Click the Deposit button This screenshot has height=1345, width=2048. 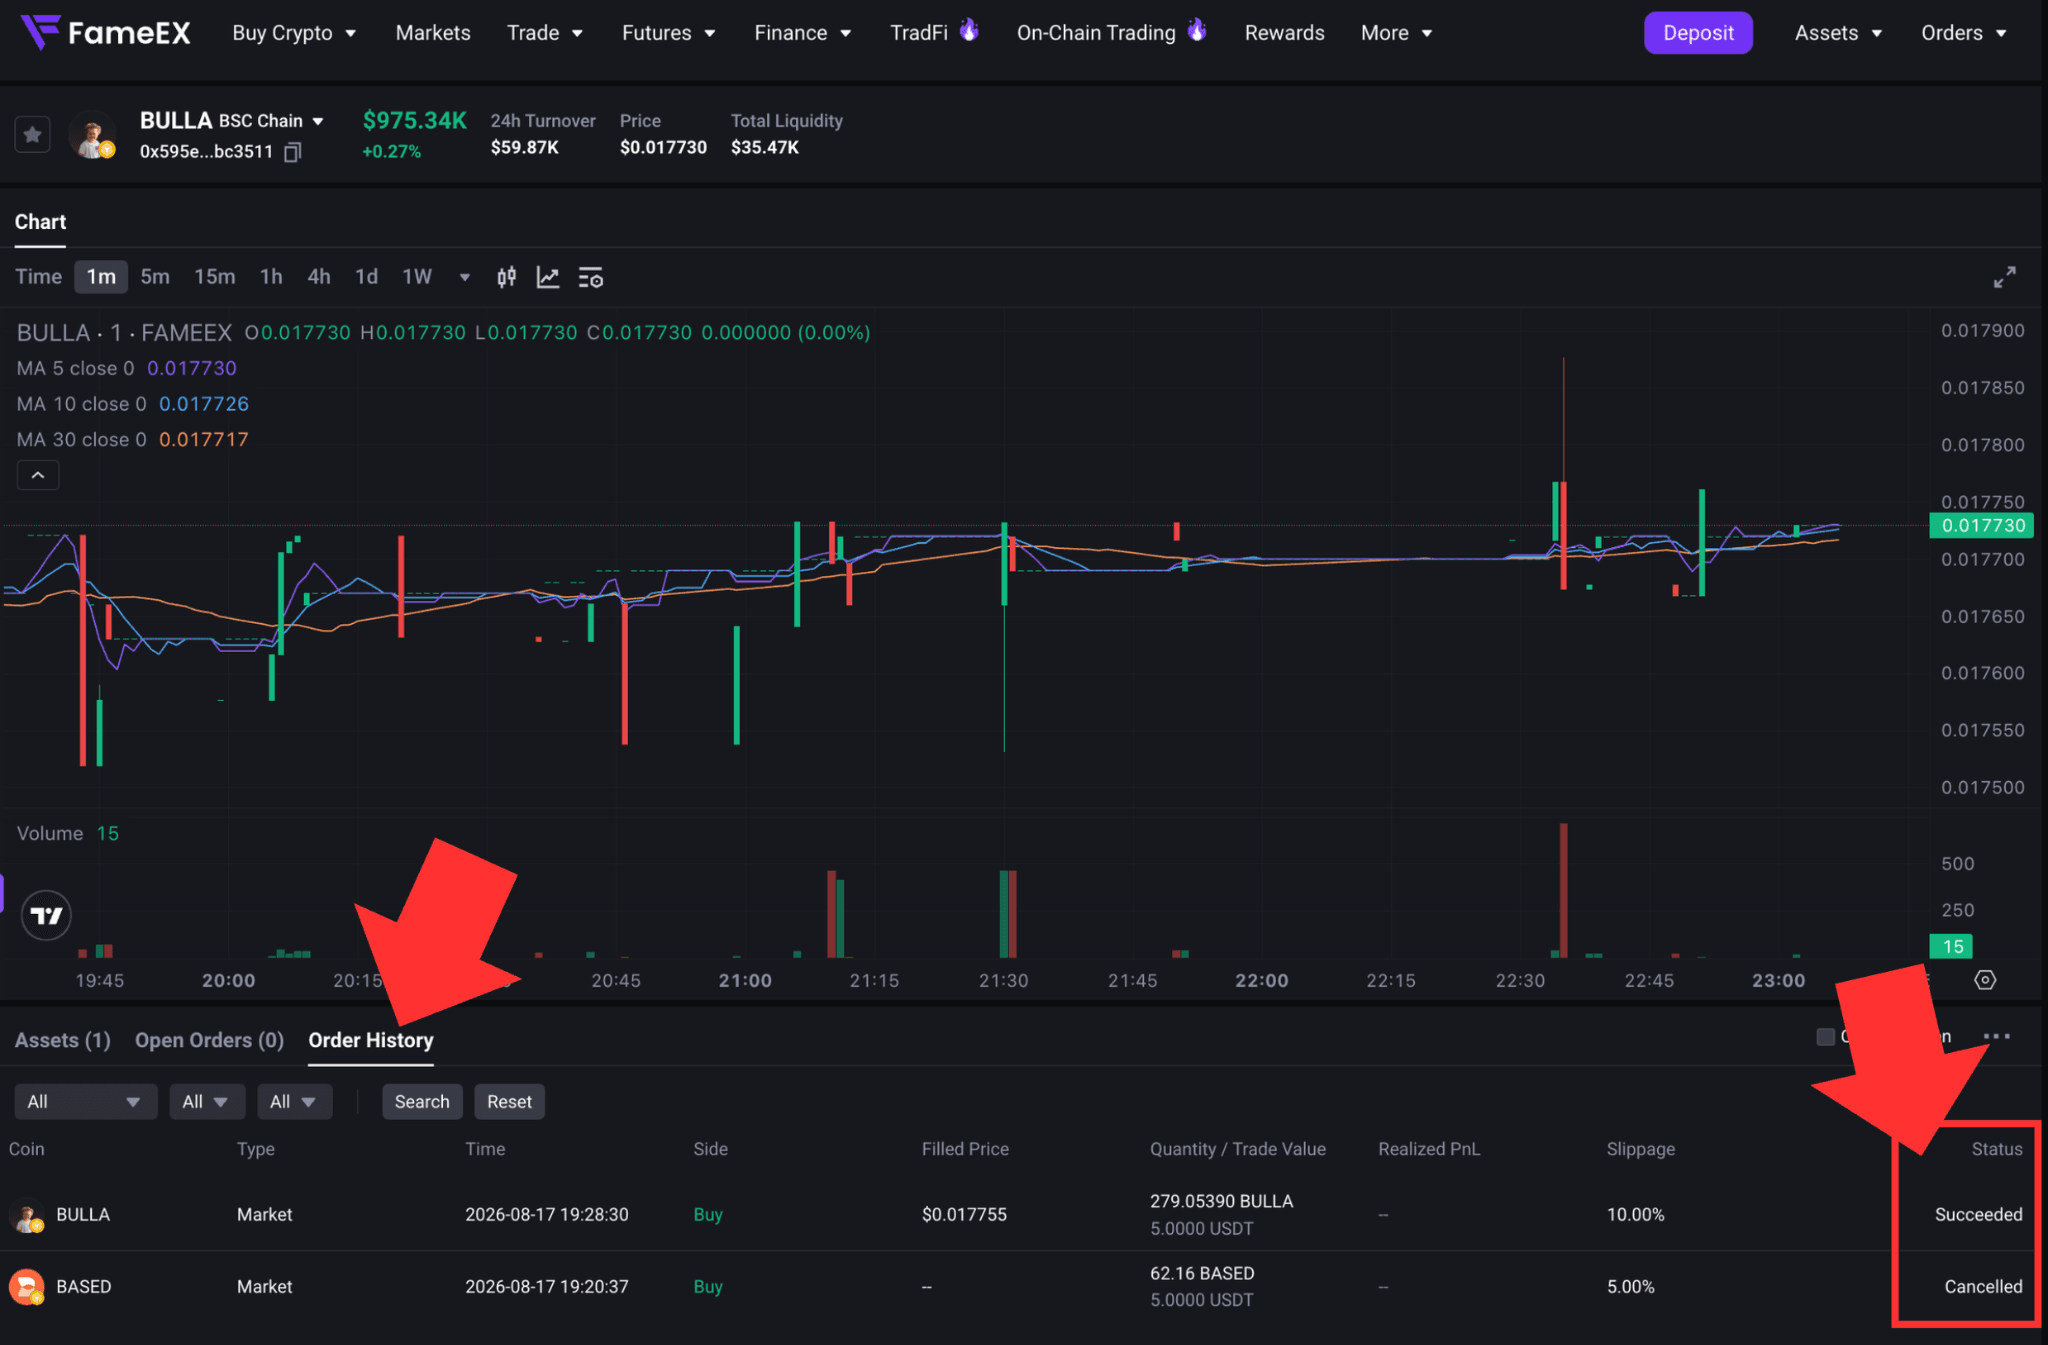click(x=1698, y=33)
